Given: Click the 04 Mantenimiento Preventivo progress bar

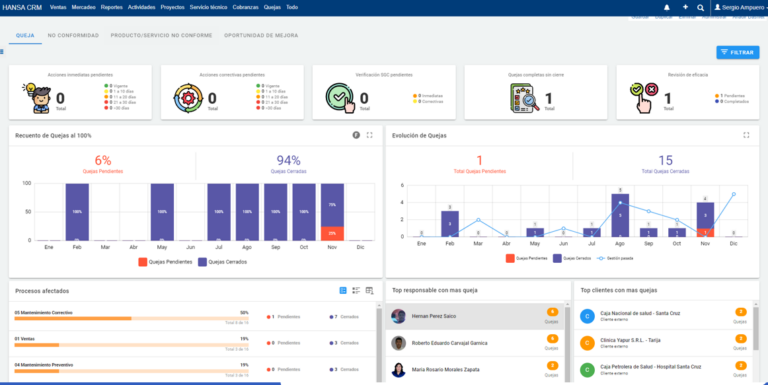Looking at the screenshot, I should pos(131,371).
